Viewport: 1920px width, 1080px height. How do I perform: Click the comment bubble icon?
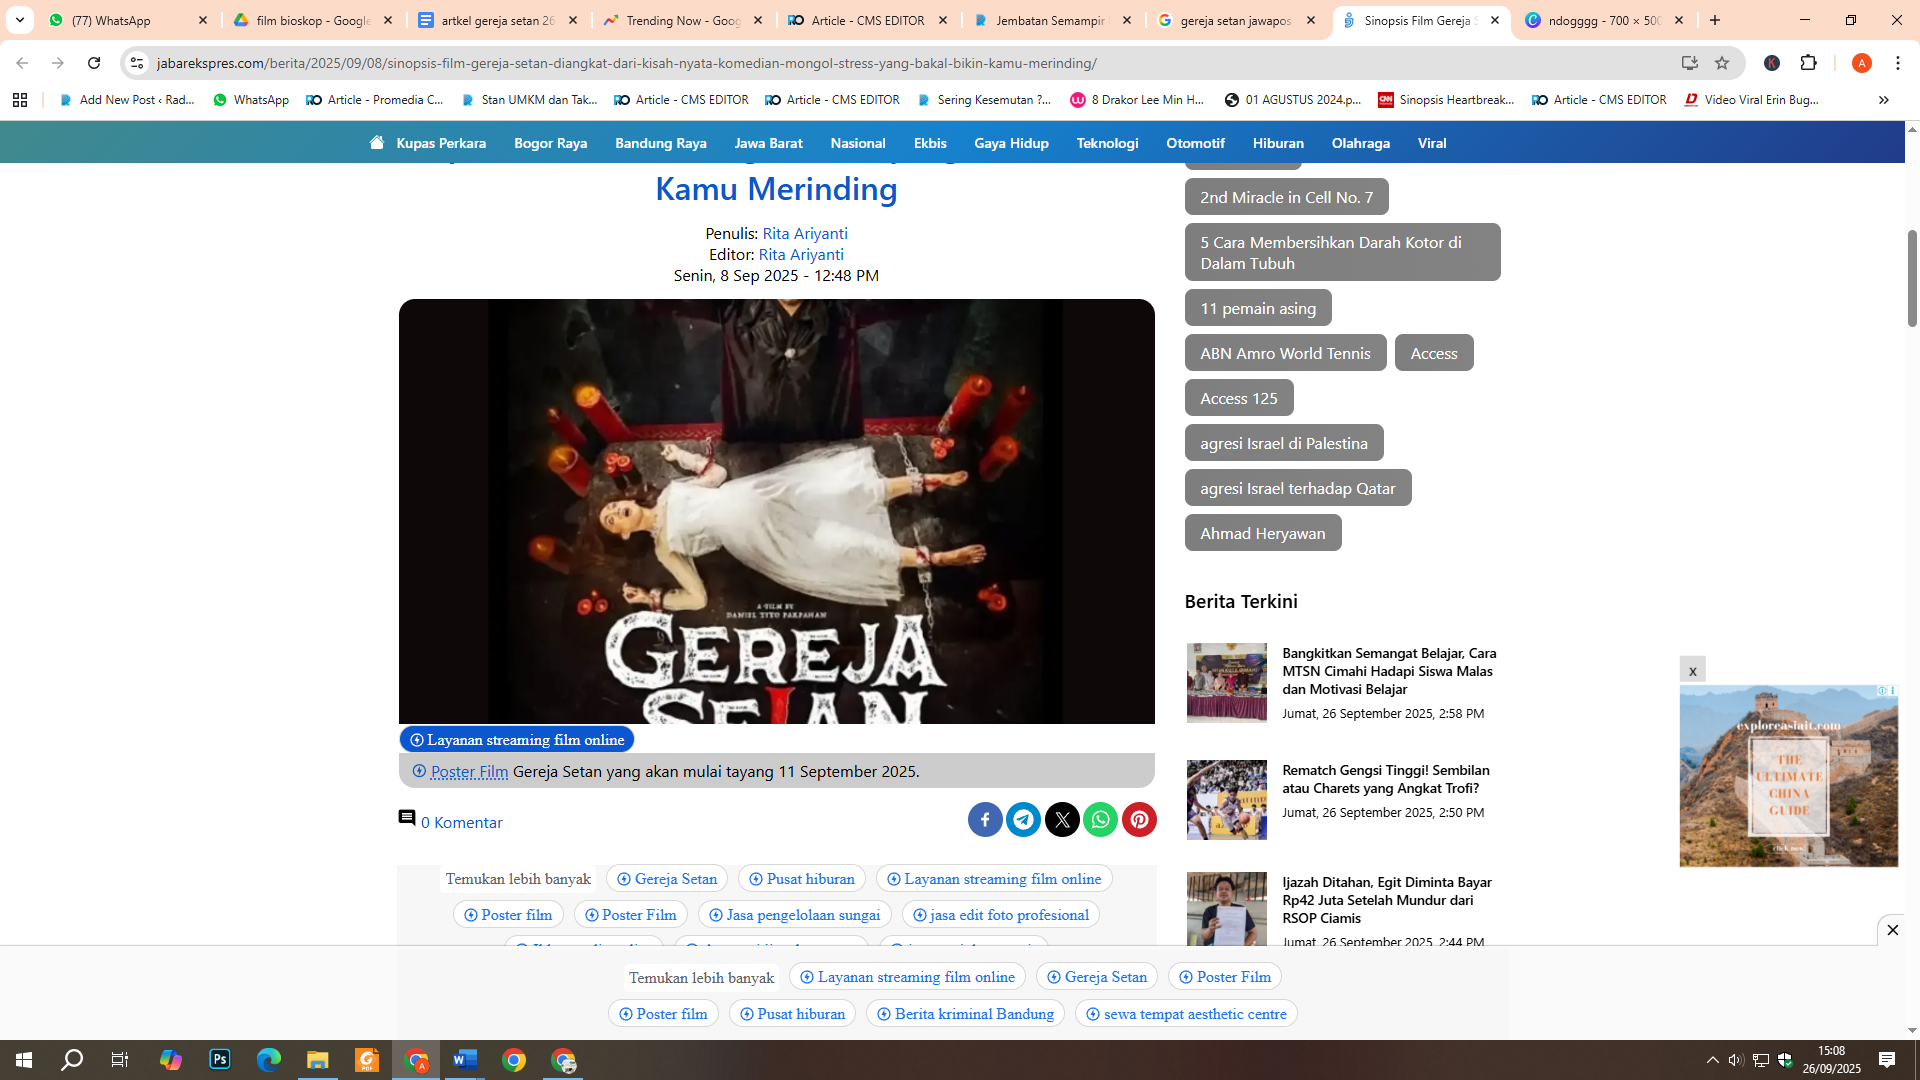[407, 818]
